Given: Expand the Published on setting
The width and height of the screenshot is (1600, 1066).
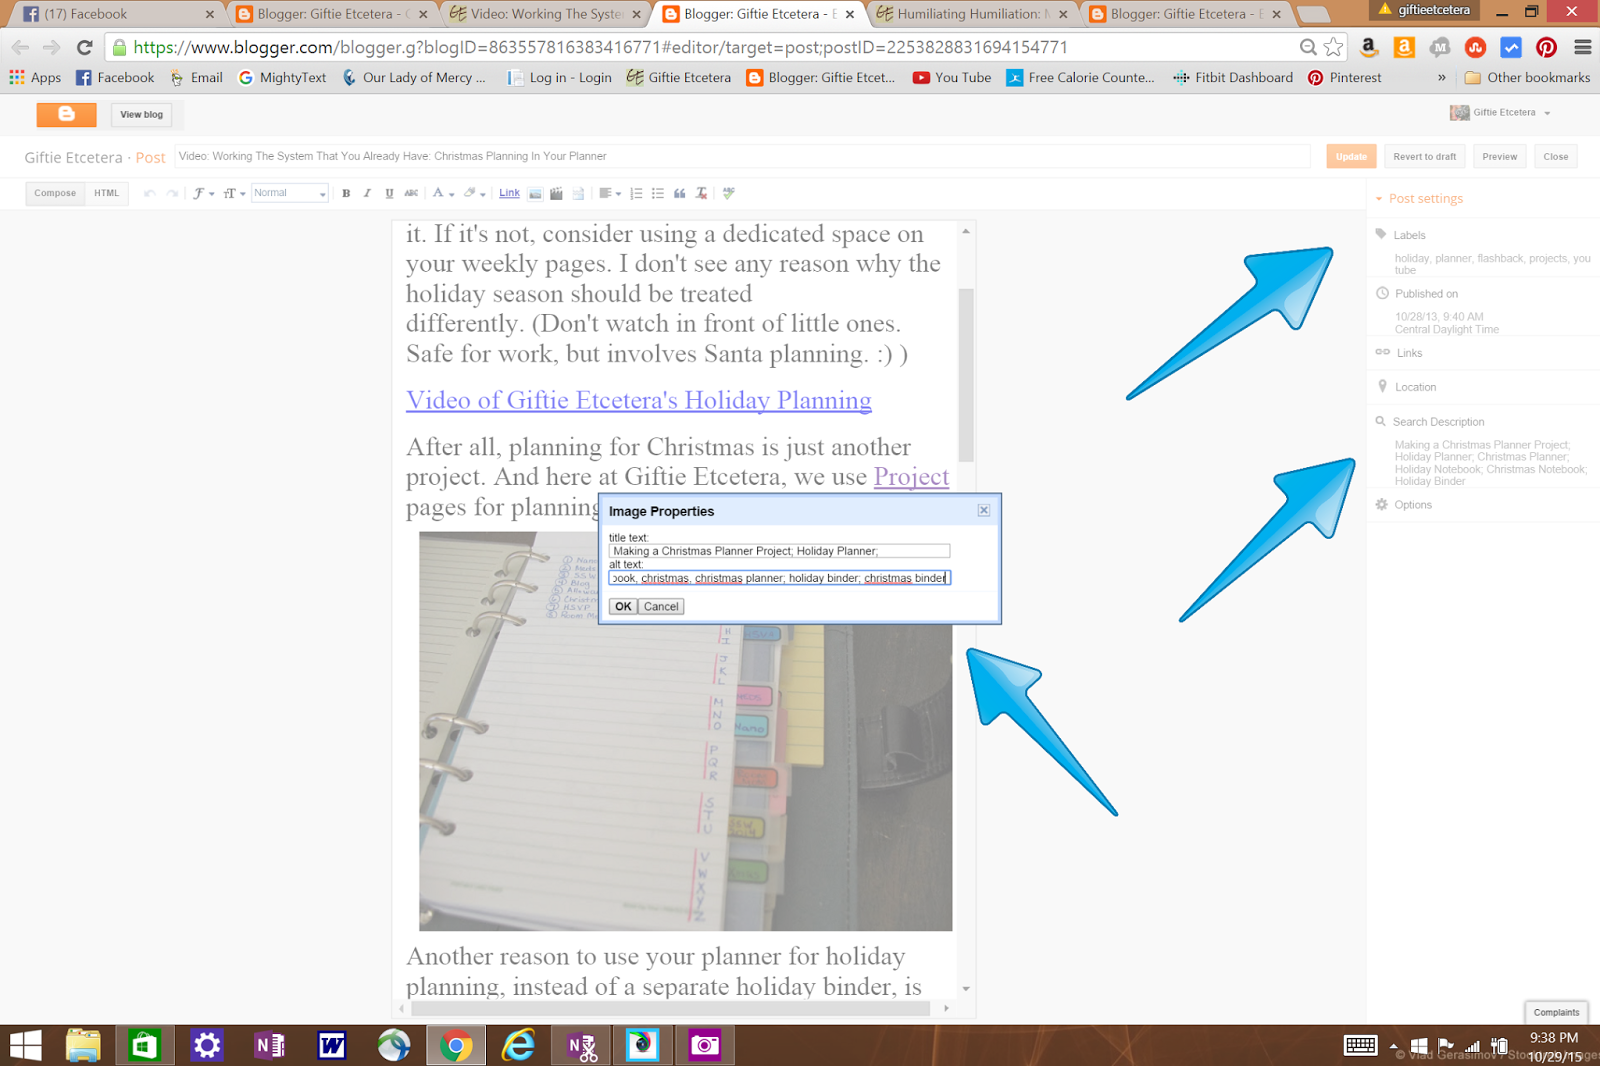Looking at the screenshot, I should [x=1417, y=294].
